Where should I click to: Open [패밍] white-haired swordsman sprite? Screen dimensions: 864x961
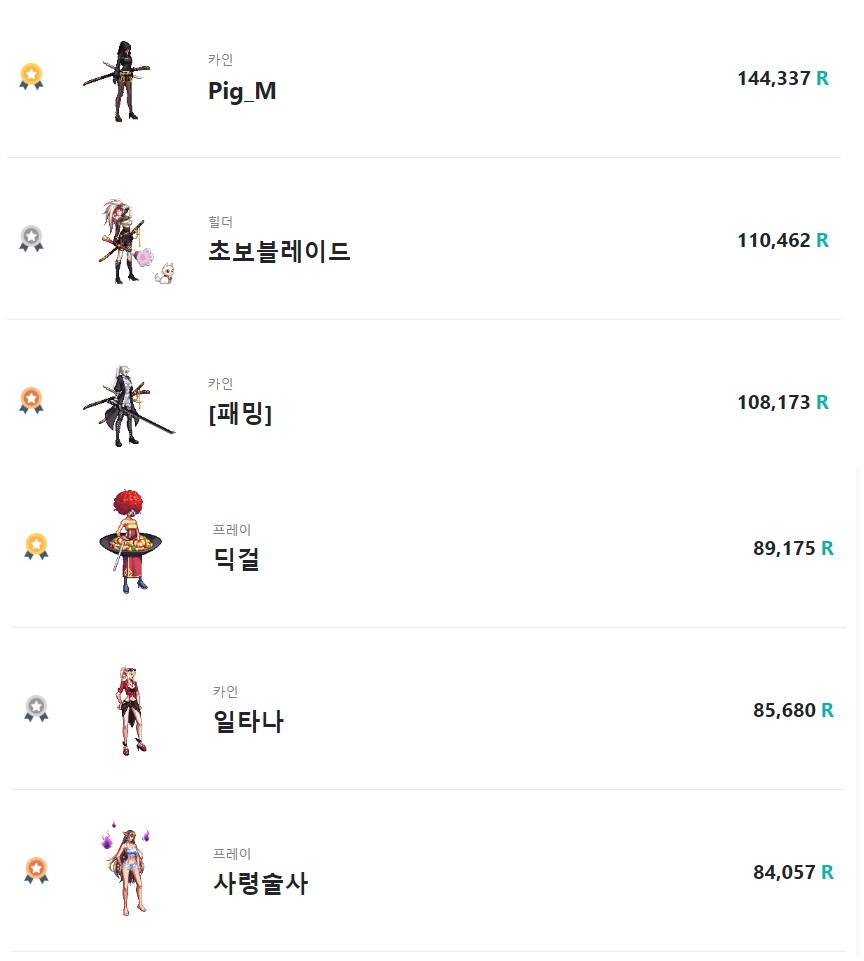[x=129, y=405]
